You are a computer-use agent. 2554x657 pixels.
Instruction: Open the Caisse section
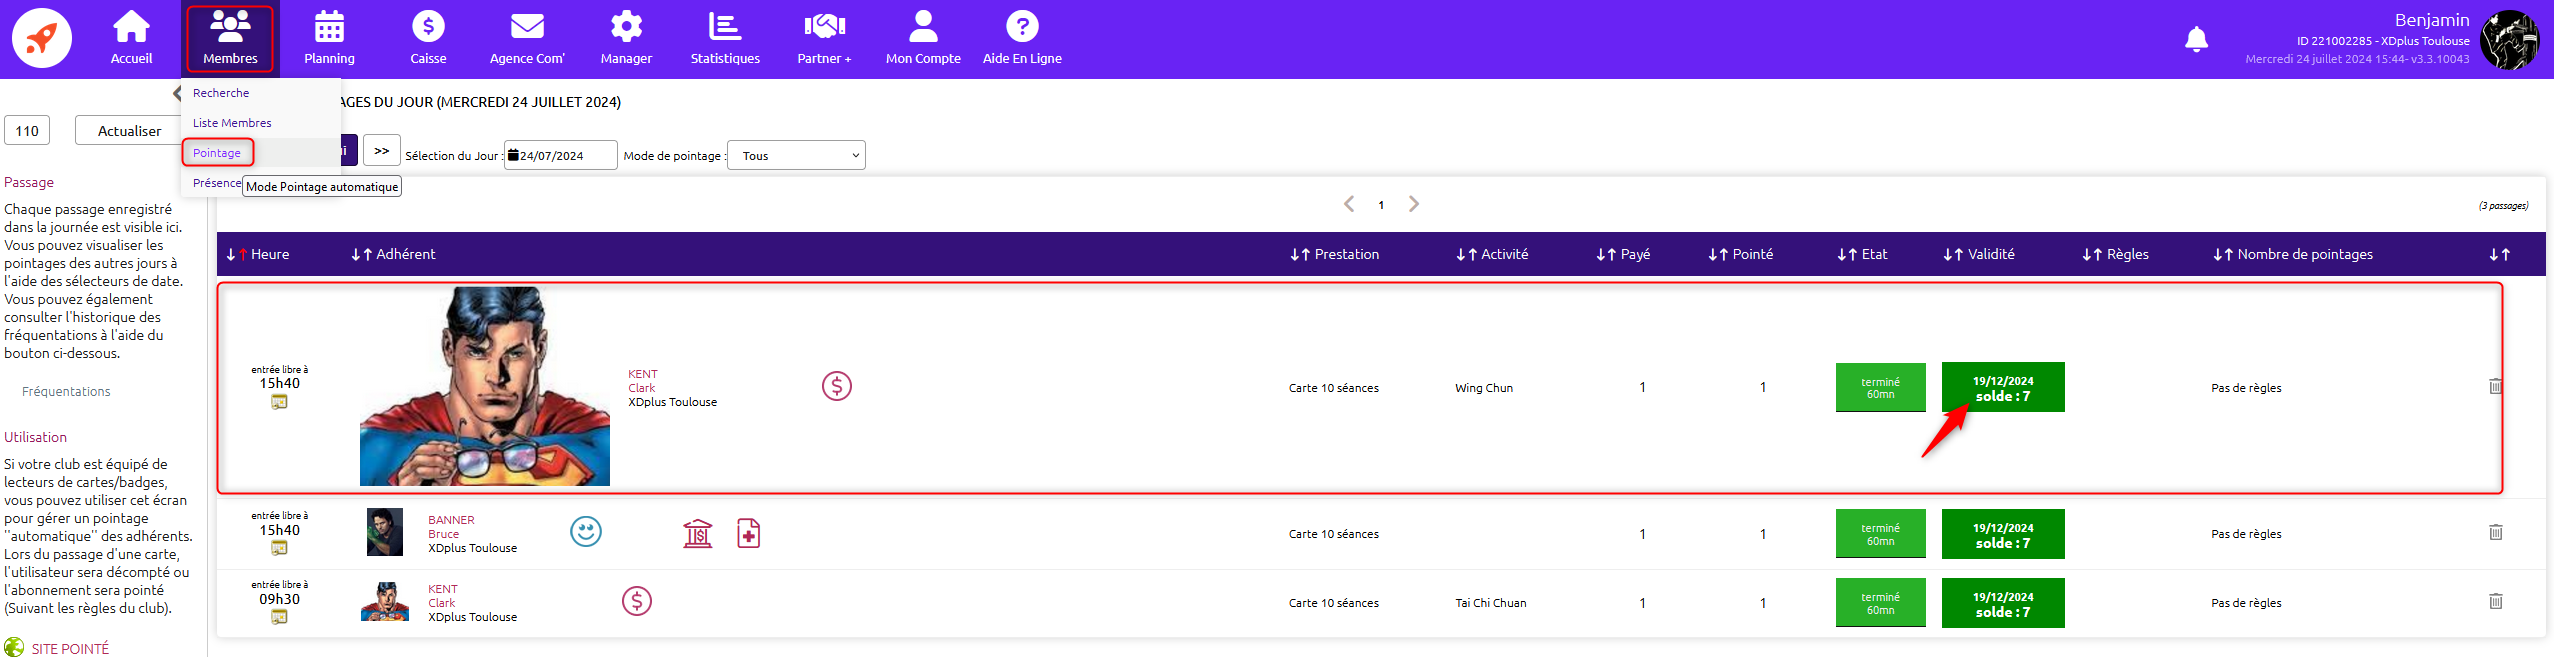(428, 39)
